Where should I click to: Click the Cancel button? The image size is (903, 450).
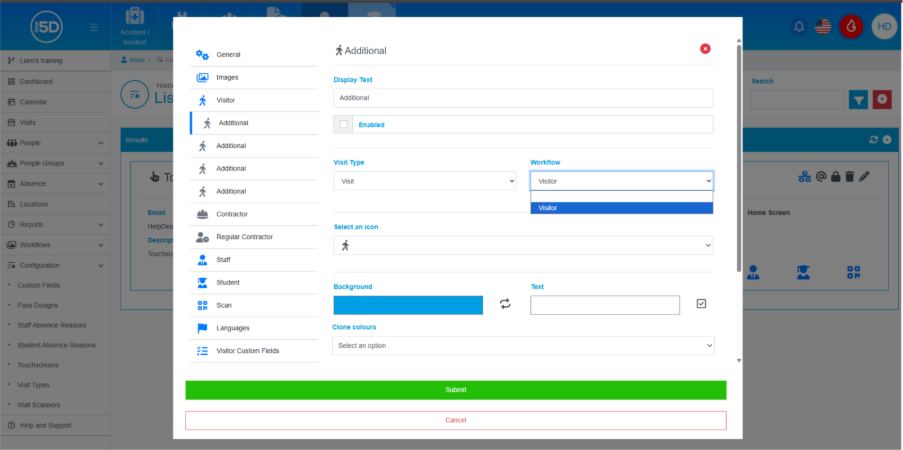456,420
